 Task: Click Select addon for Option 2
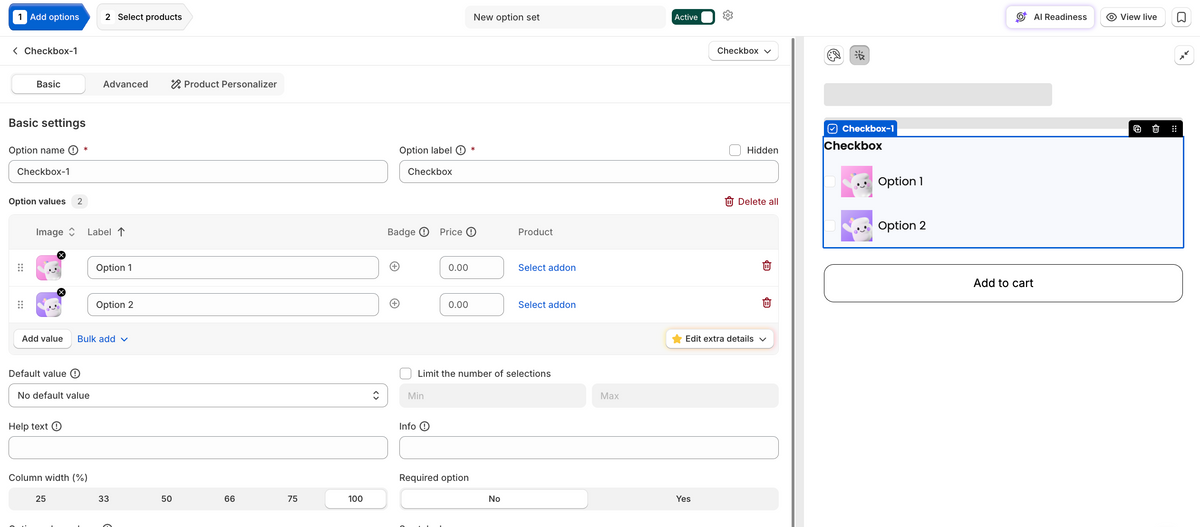click(547, 305)
